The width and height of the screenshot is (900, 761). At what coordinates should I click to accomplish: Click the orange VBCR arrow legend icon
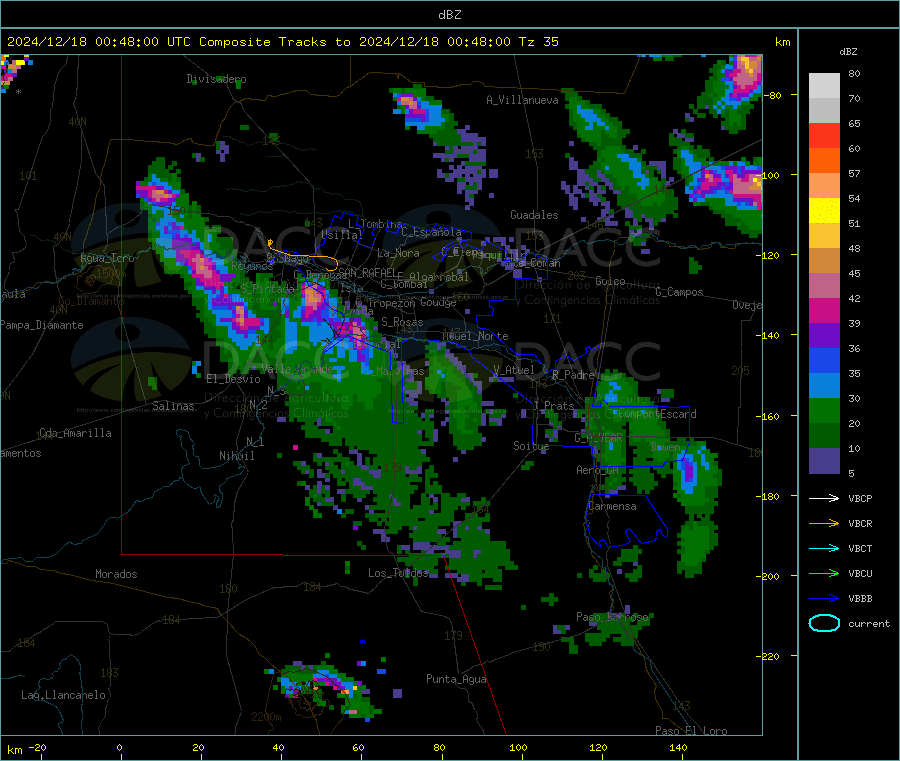coord(824,523)
